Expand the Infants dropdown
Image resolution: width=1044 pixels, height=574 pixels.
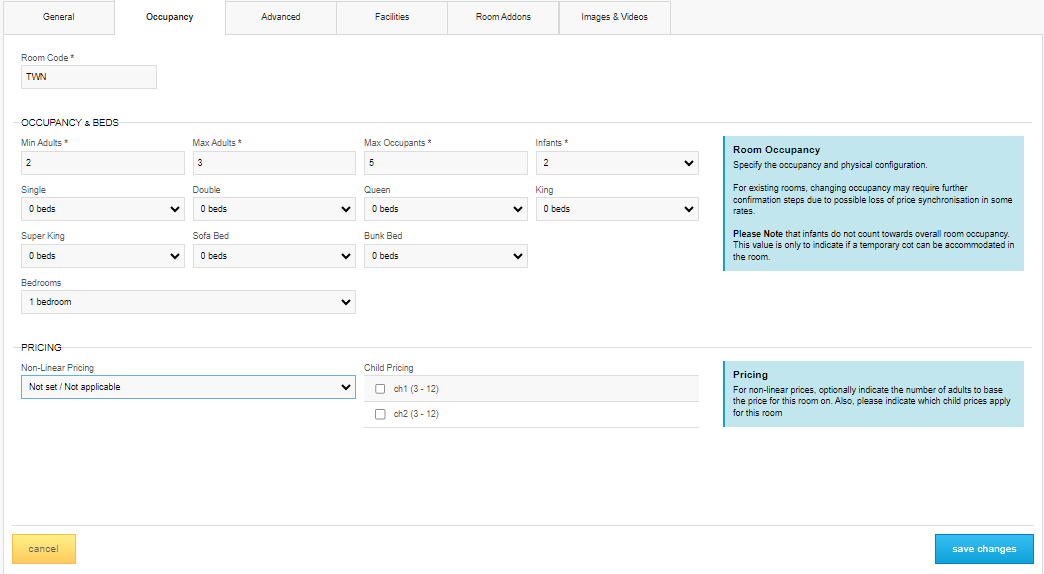coord(617,163)
